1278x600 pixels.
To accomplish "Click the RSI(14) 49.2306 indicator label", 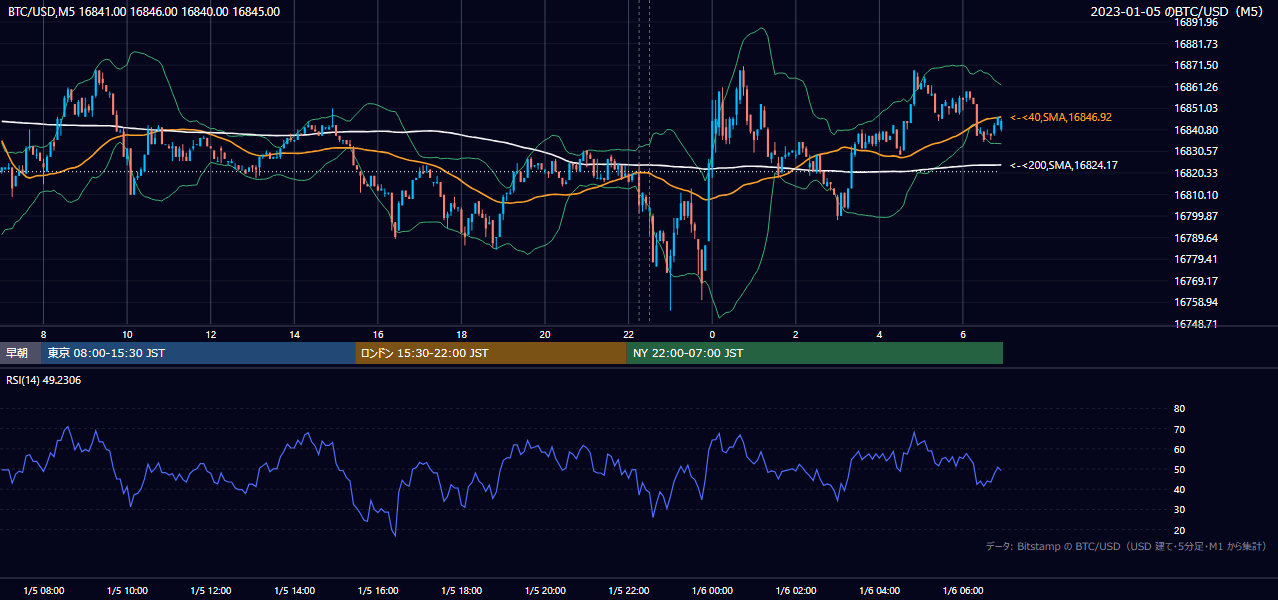I will [x=45, y=379].
